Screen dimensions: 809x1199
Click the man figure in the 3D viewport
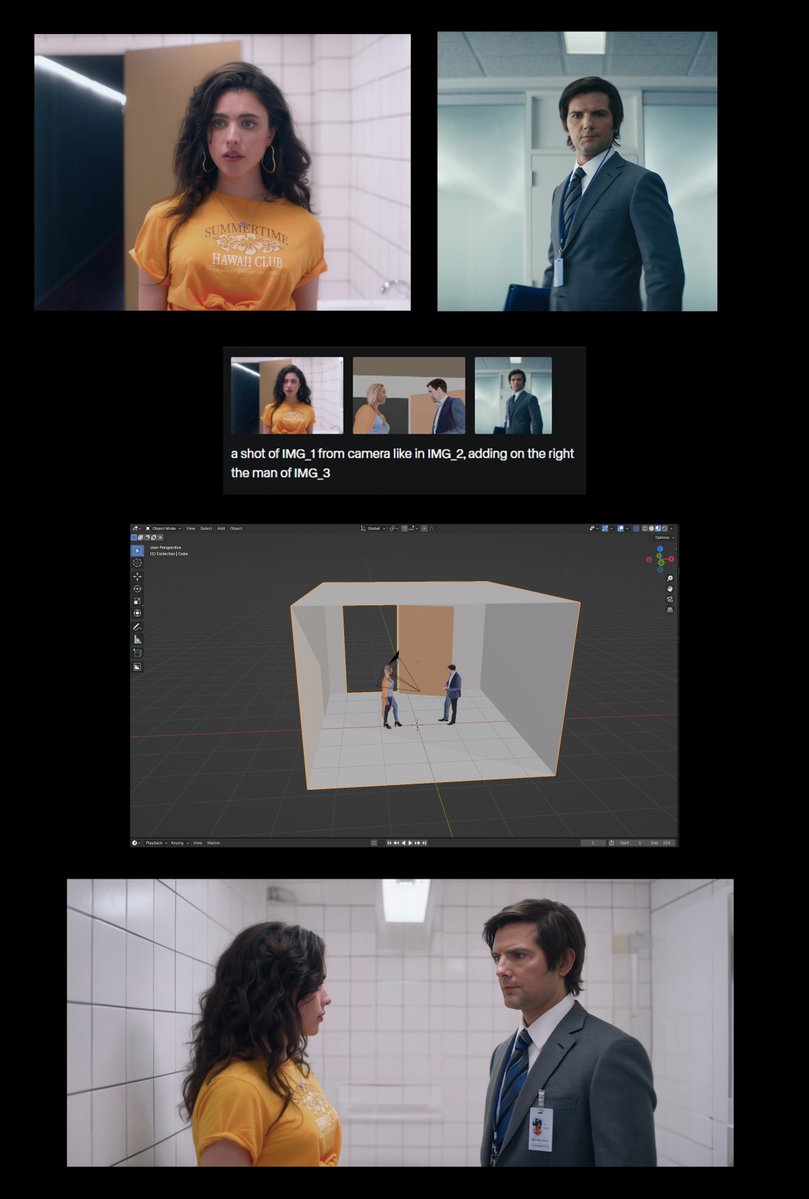[x=450, y=694]
